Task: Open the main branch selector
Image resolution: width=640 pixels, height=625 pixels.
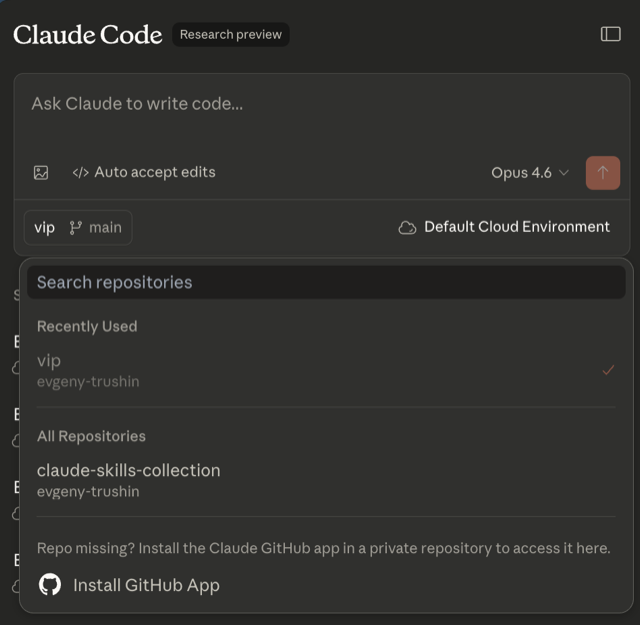Action: coord(96,227)
